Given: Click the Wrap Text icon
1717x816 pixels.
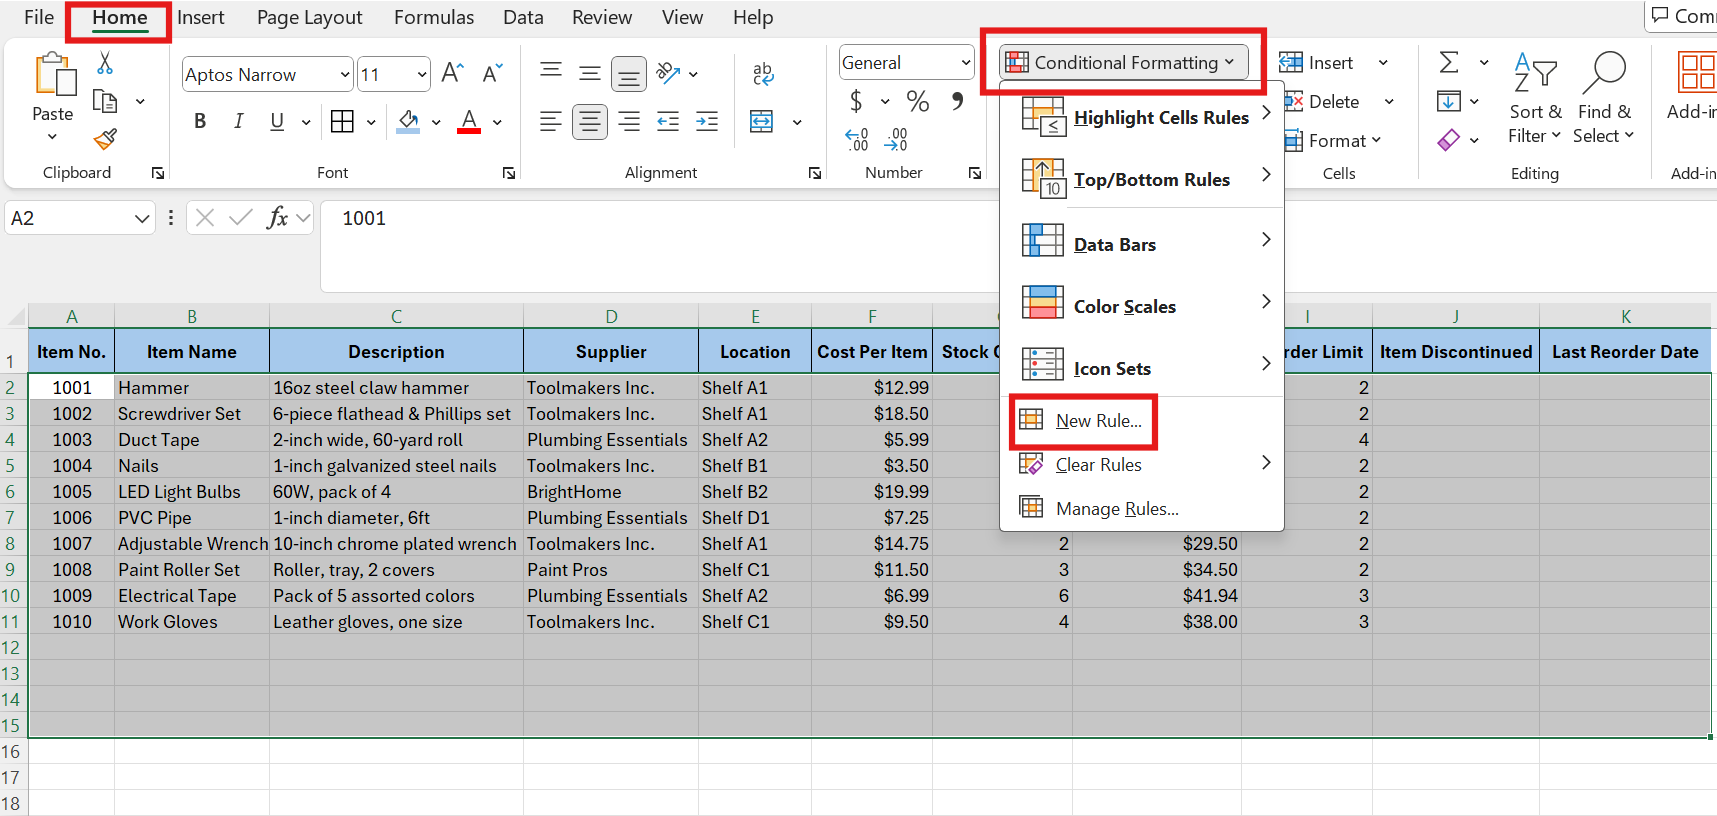Looking at the screenshot, I should click(x=762, y=73).
